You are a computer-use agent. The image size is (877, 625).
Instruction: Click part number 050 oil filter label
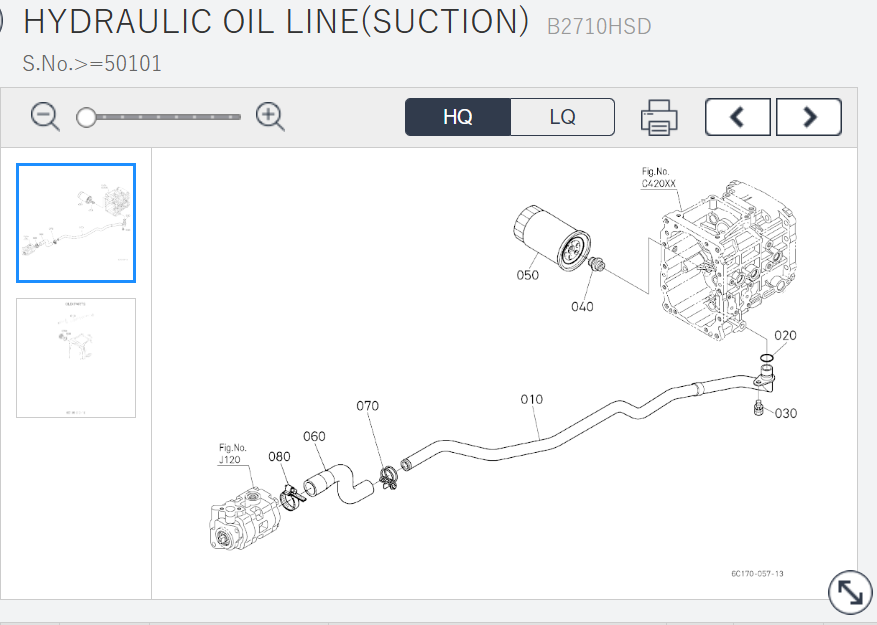(x=527, y=275)
